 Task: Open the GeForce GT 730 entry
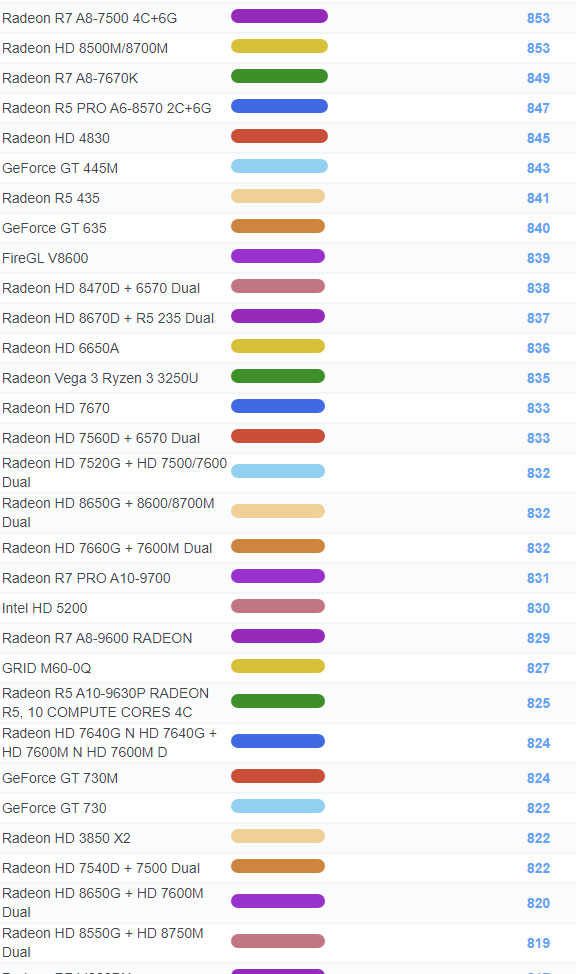55,808
